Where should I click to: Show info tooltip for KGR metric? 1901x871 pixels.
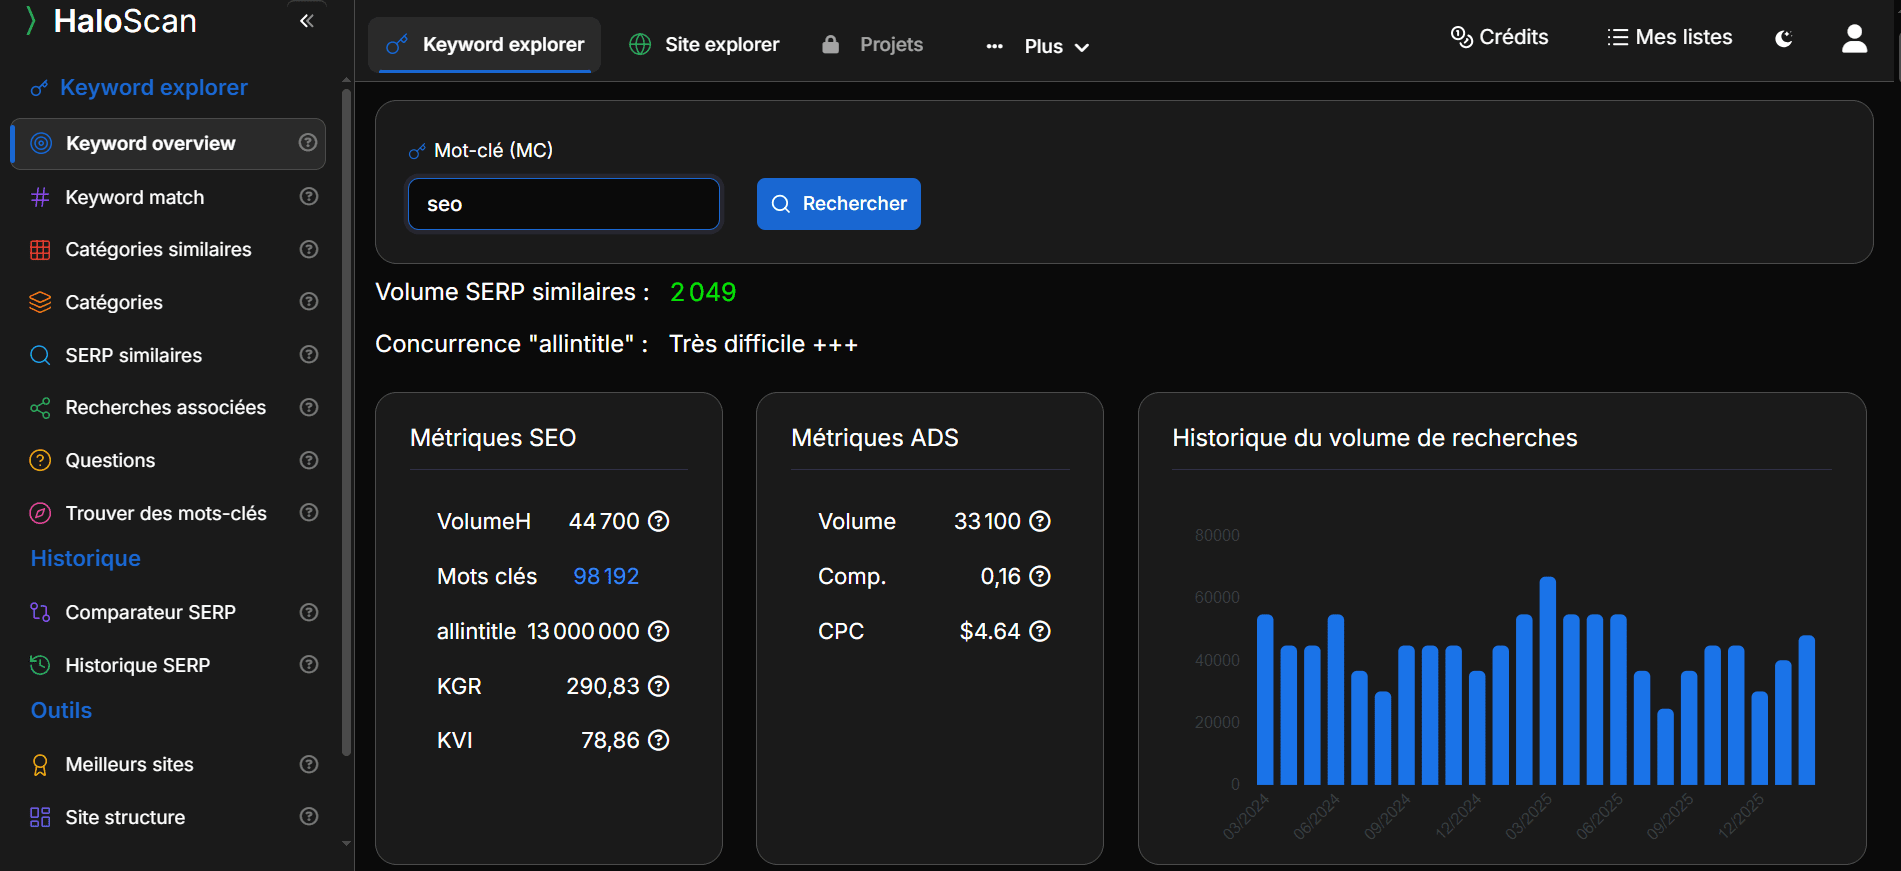point(658,686)
